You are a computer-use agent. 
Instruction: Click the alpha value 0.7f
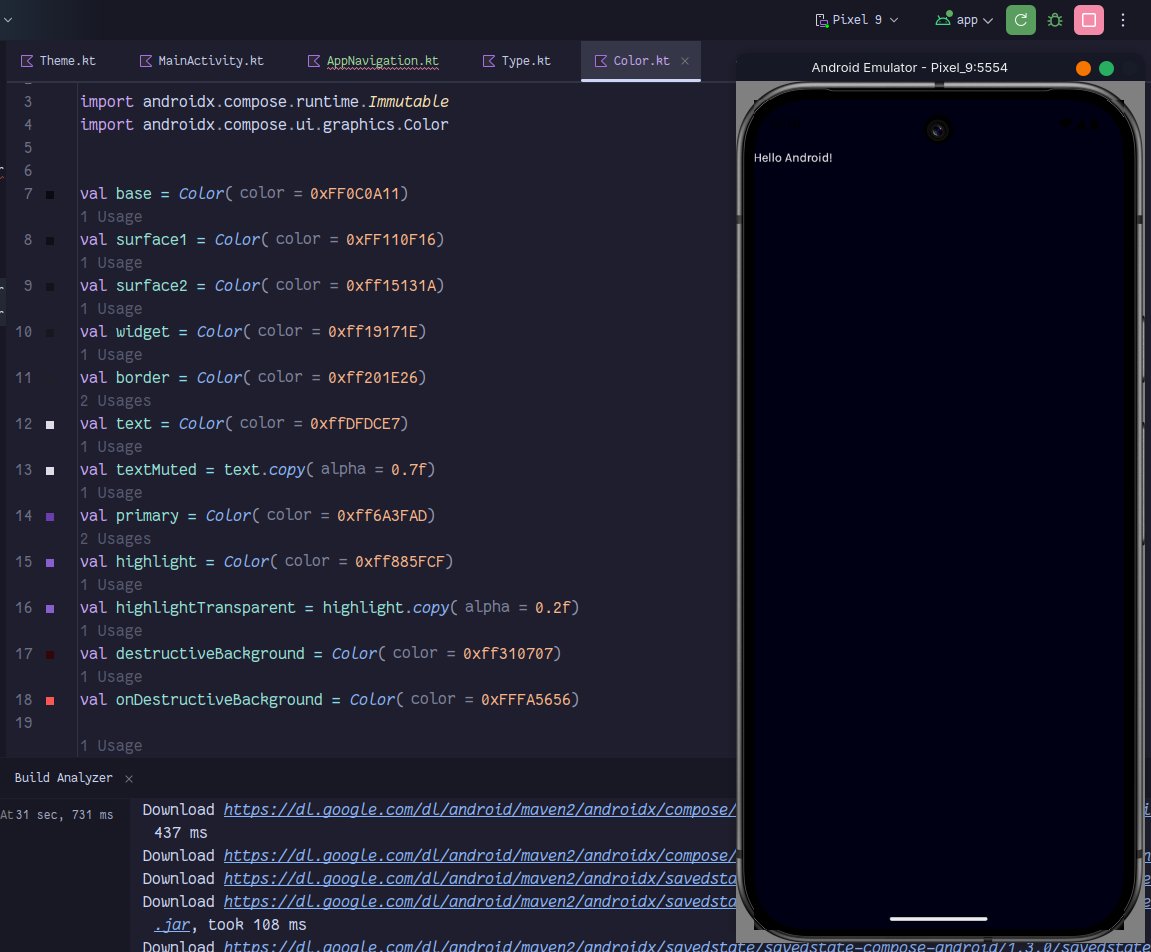click(x=408, y=469)
